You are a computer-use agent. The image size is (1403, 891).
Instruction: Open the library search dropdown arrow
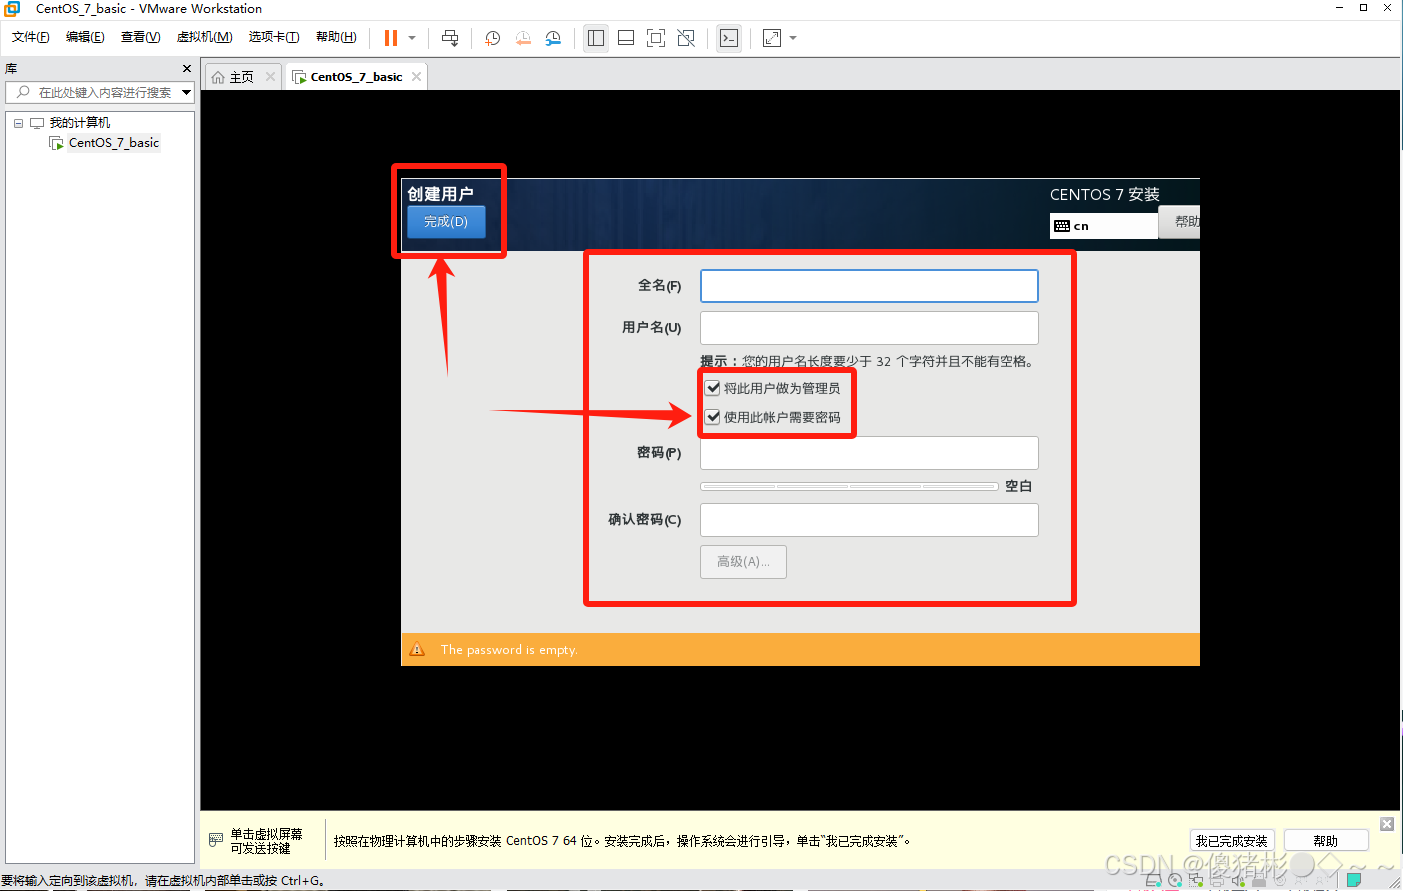tap(186, 92)
